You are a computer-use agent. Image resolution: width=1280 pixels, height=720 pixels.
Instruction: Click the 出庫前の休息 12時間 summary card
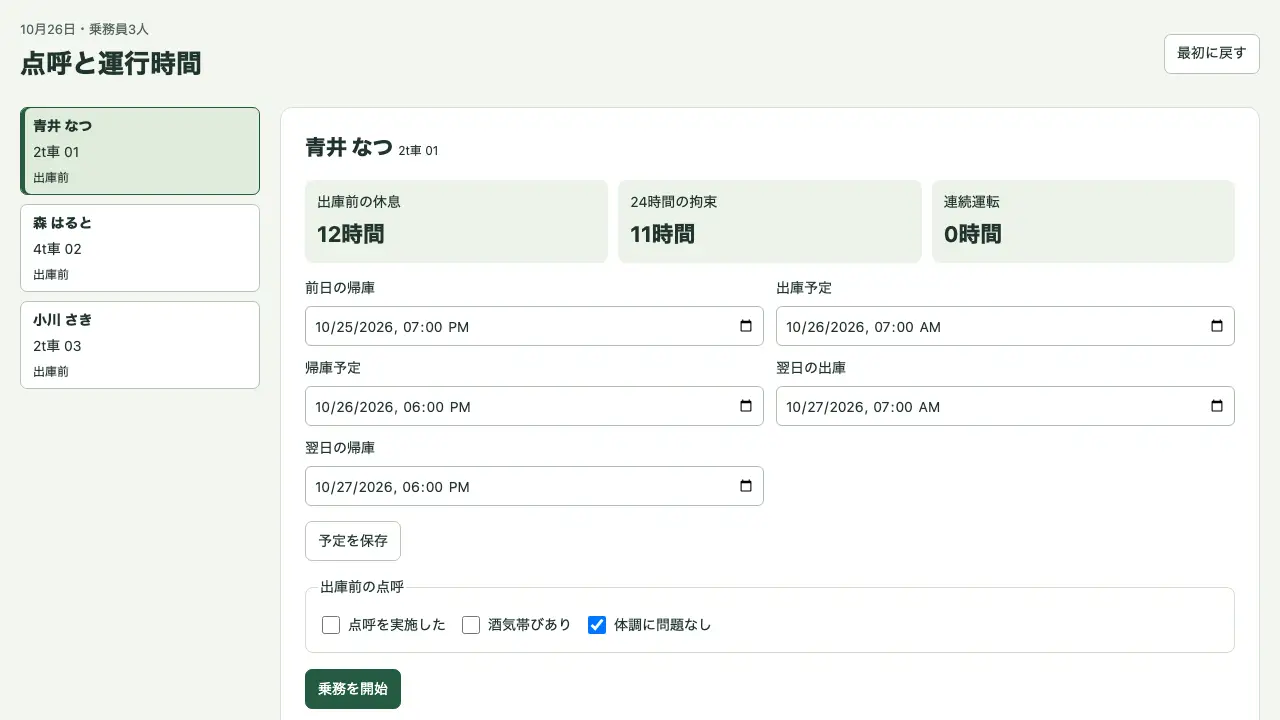point(456,221)
